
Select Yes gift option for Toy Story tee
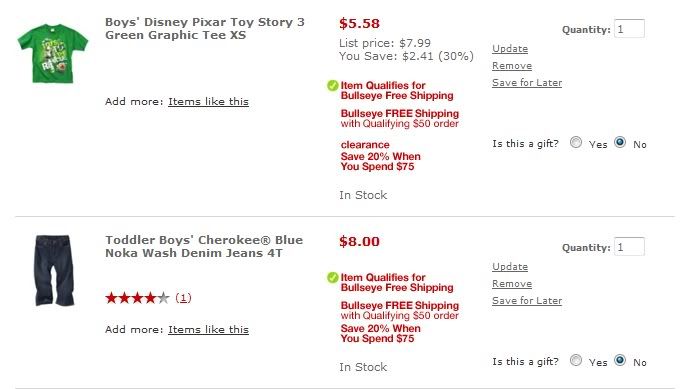pyautogui.click(x=576, y=142)
